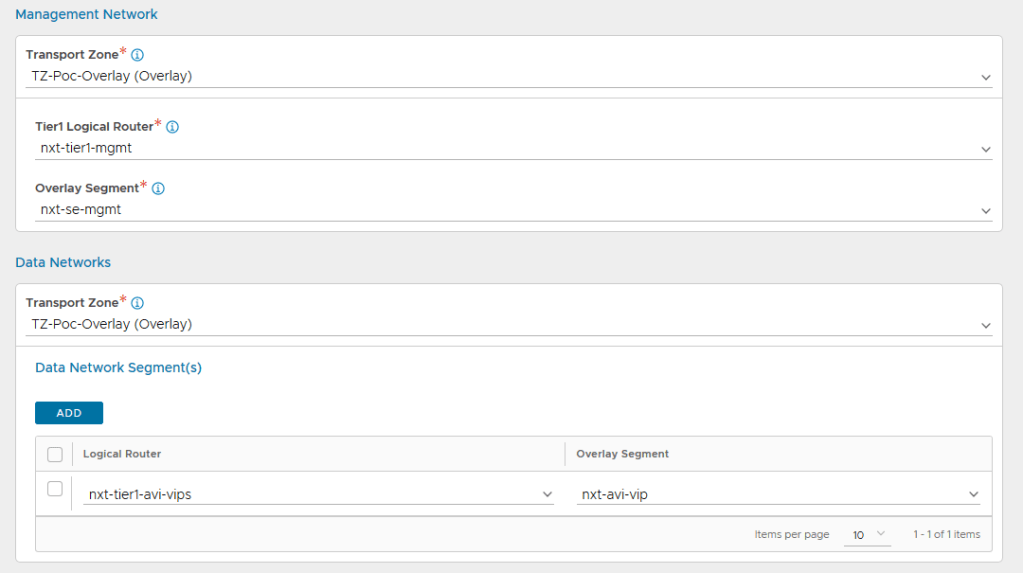1023x573 pixels.
Task: Open Data Networks Transport Zone dropdown
Action: 508,324
